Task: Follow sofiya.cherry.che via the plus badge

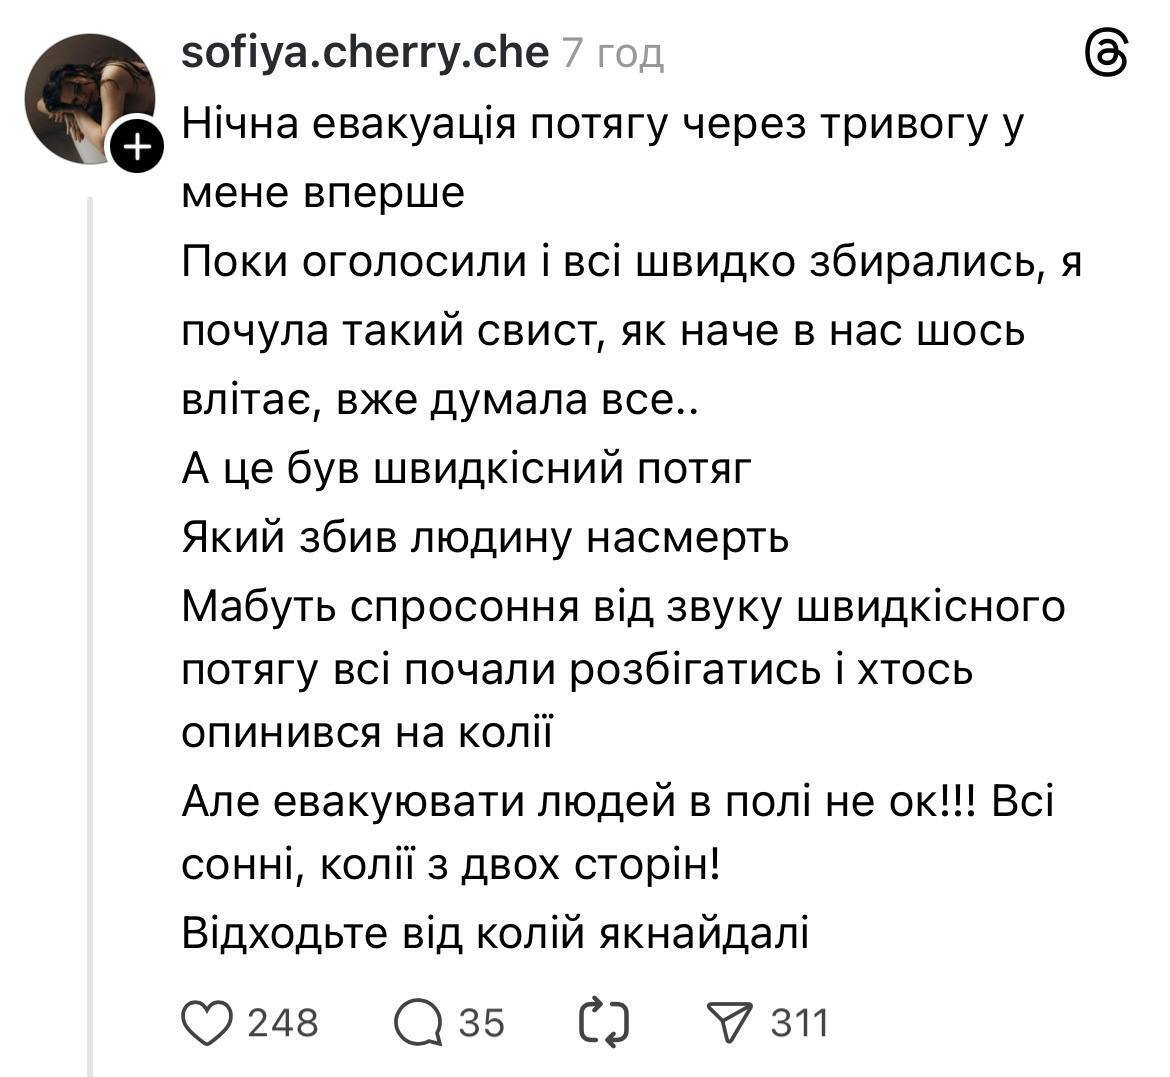Action: 135,144
